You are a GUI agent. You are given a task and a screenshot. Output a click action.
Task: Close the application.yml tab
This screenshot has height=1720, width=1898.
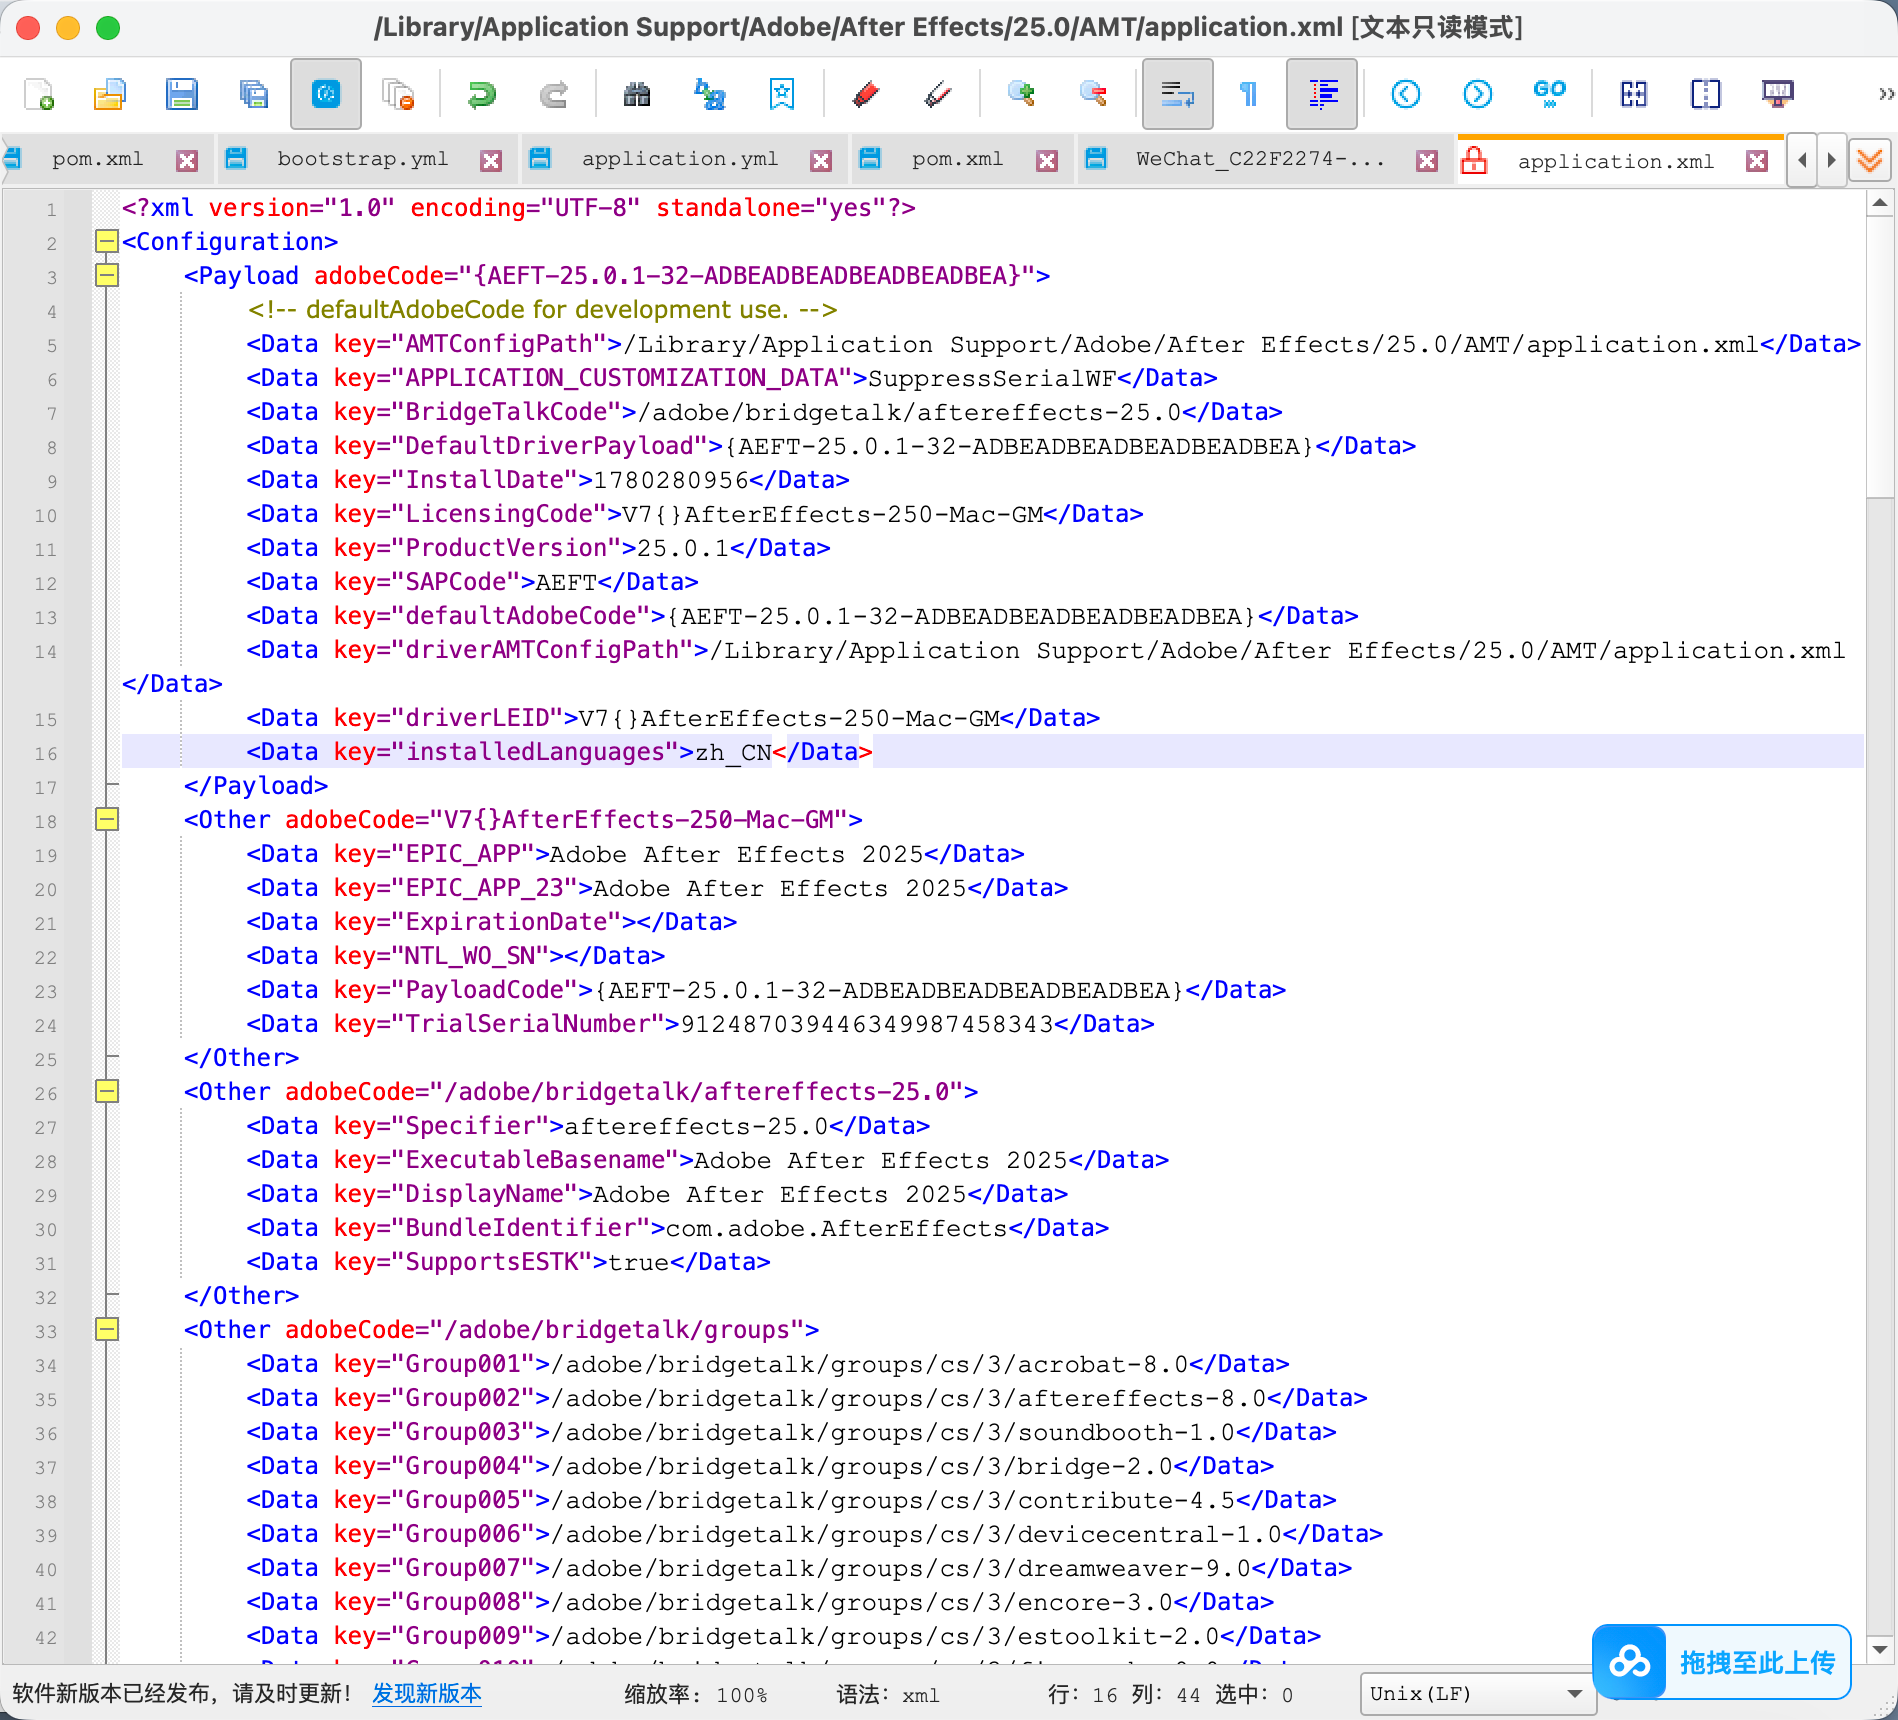click(x=821, y=160)
